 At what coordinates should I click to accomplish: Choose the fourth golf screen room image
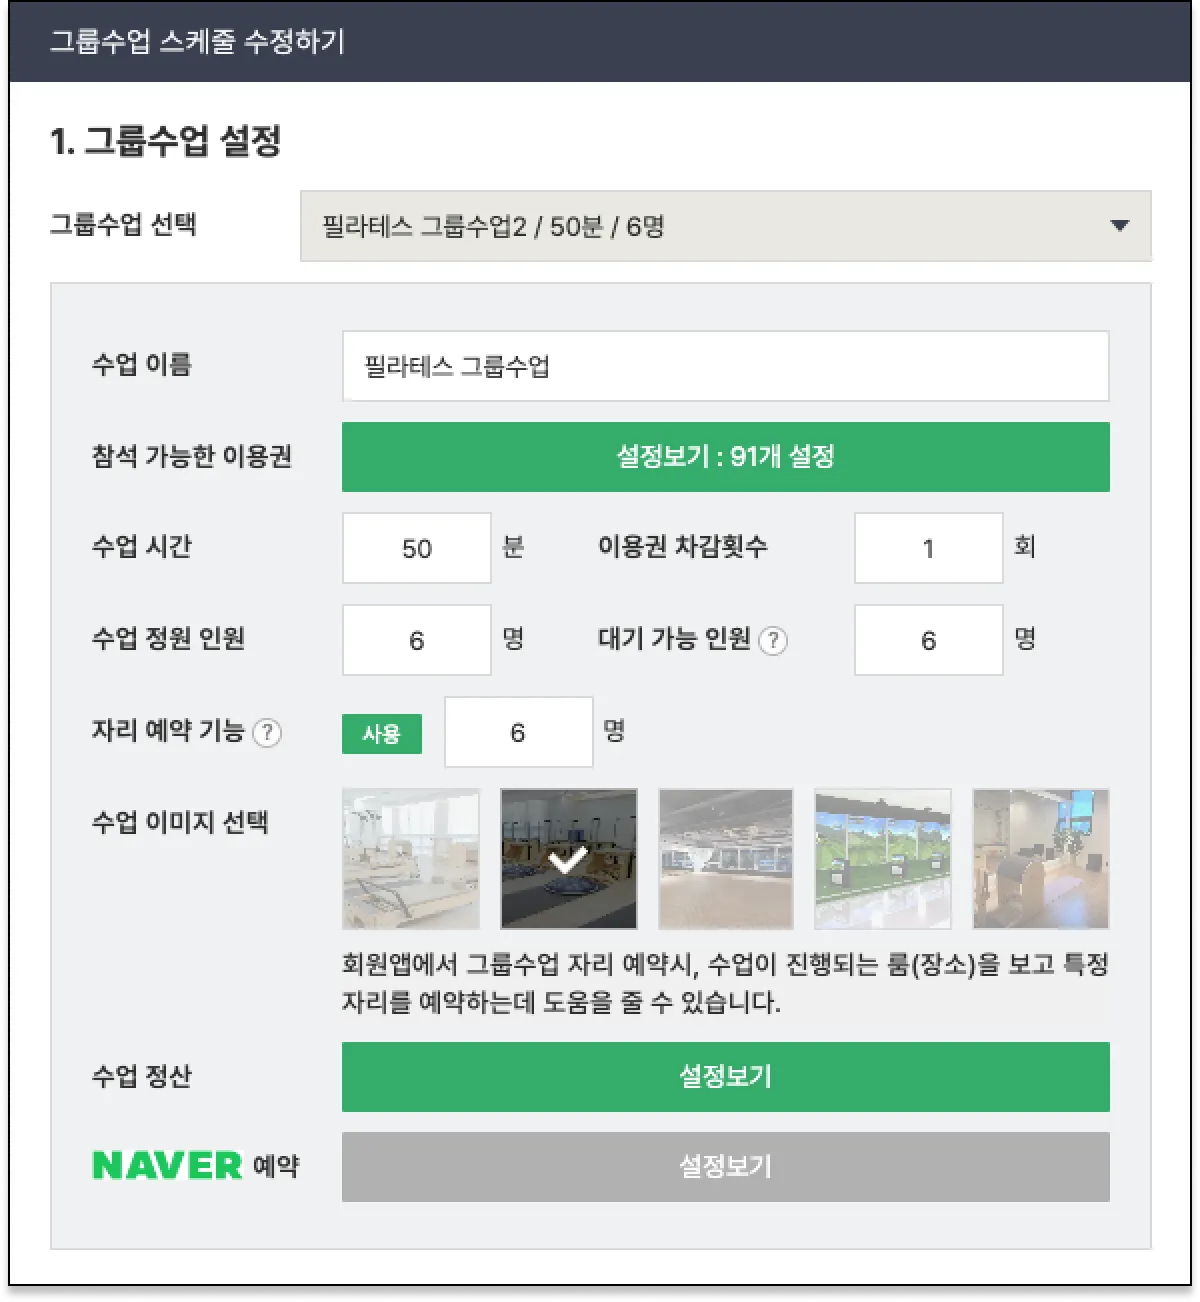pyautogui.click(x=883, y=859)
